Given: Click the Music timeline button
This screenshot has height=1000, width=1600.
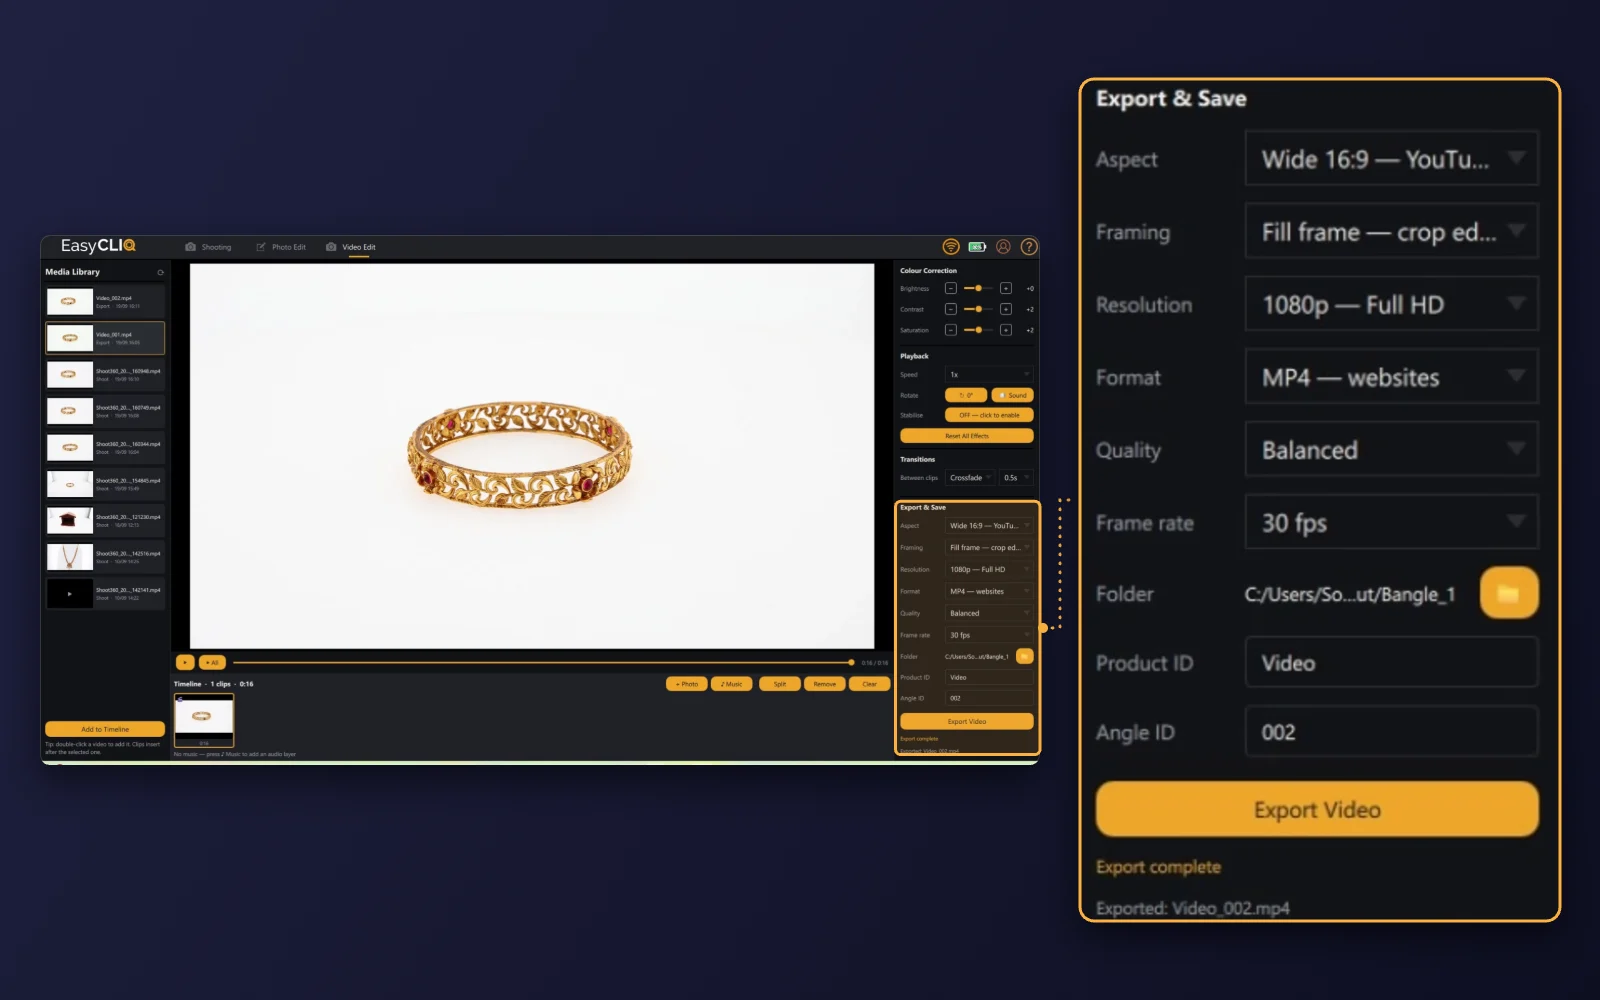Looking at the screenshot, I should [x=731, y=684].
